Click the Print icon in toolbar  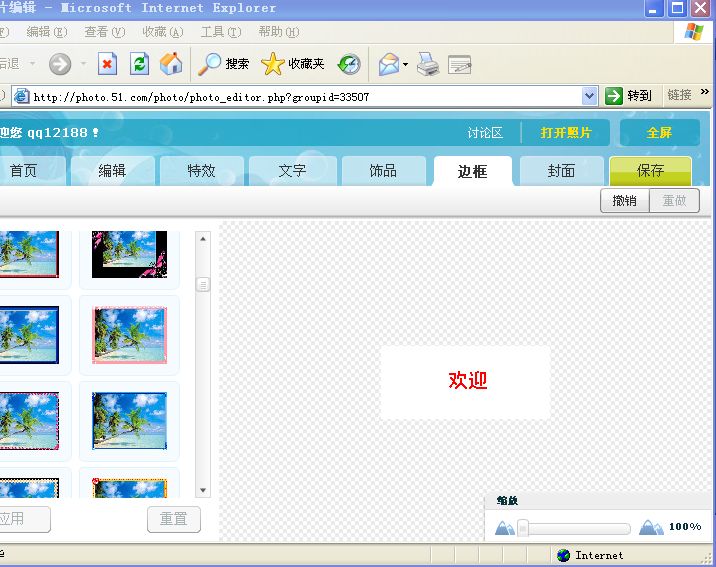click(x=428, y=64)
